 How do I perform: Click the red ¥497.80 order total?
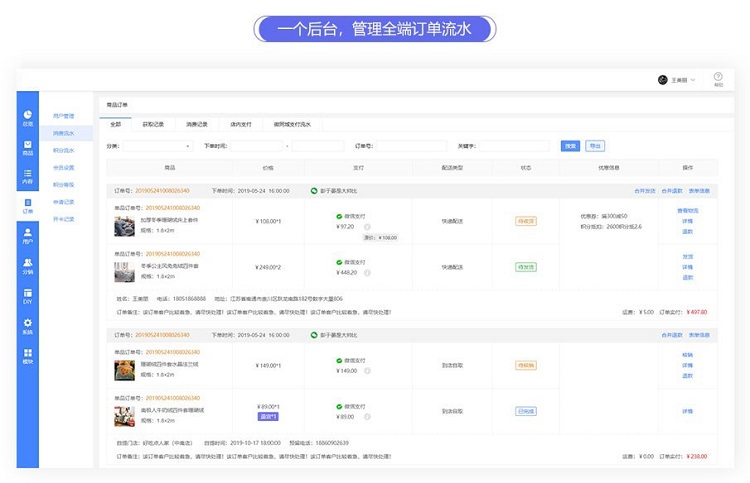coord(696,312)
